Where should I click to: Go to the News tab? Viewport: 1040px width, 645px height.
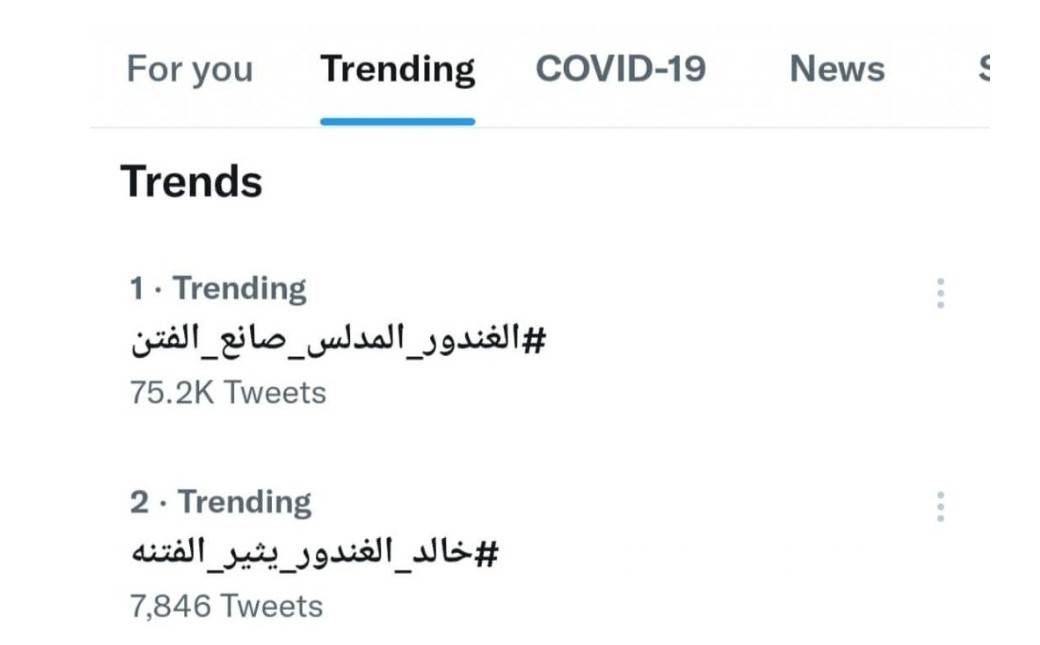point(837,69)
